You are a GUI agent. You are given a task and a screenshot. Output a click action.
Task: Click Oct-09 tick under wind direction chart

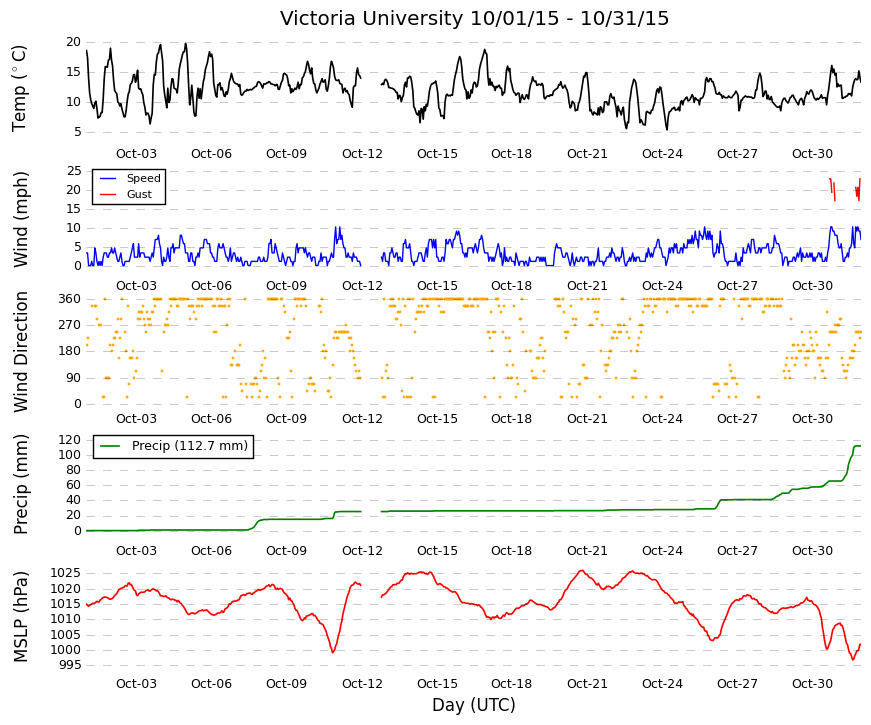point(286,419)
